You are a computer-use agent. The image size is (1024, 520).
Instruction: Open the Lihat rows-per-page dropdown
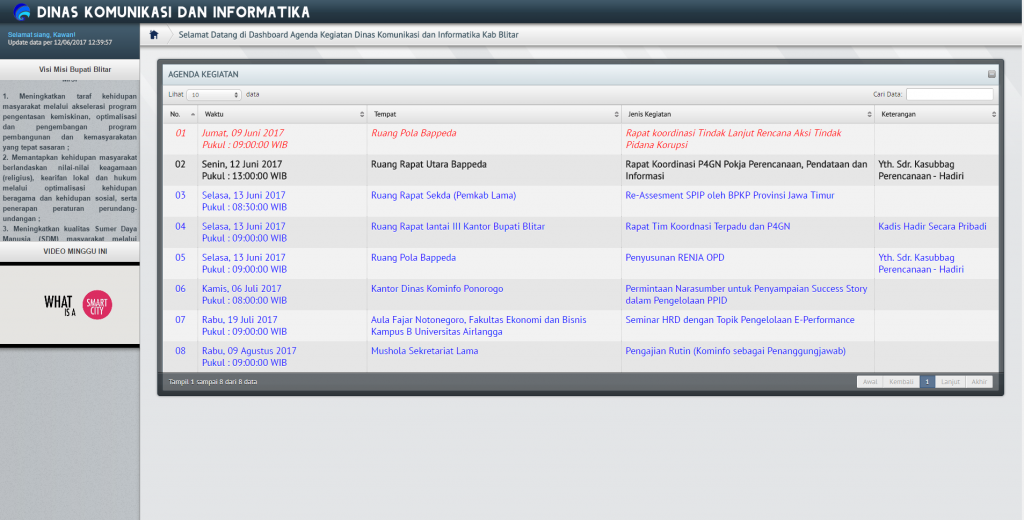pos(214,94)
